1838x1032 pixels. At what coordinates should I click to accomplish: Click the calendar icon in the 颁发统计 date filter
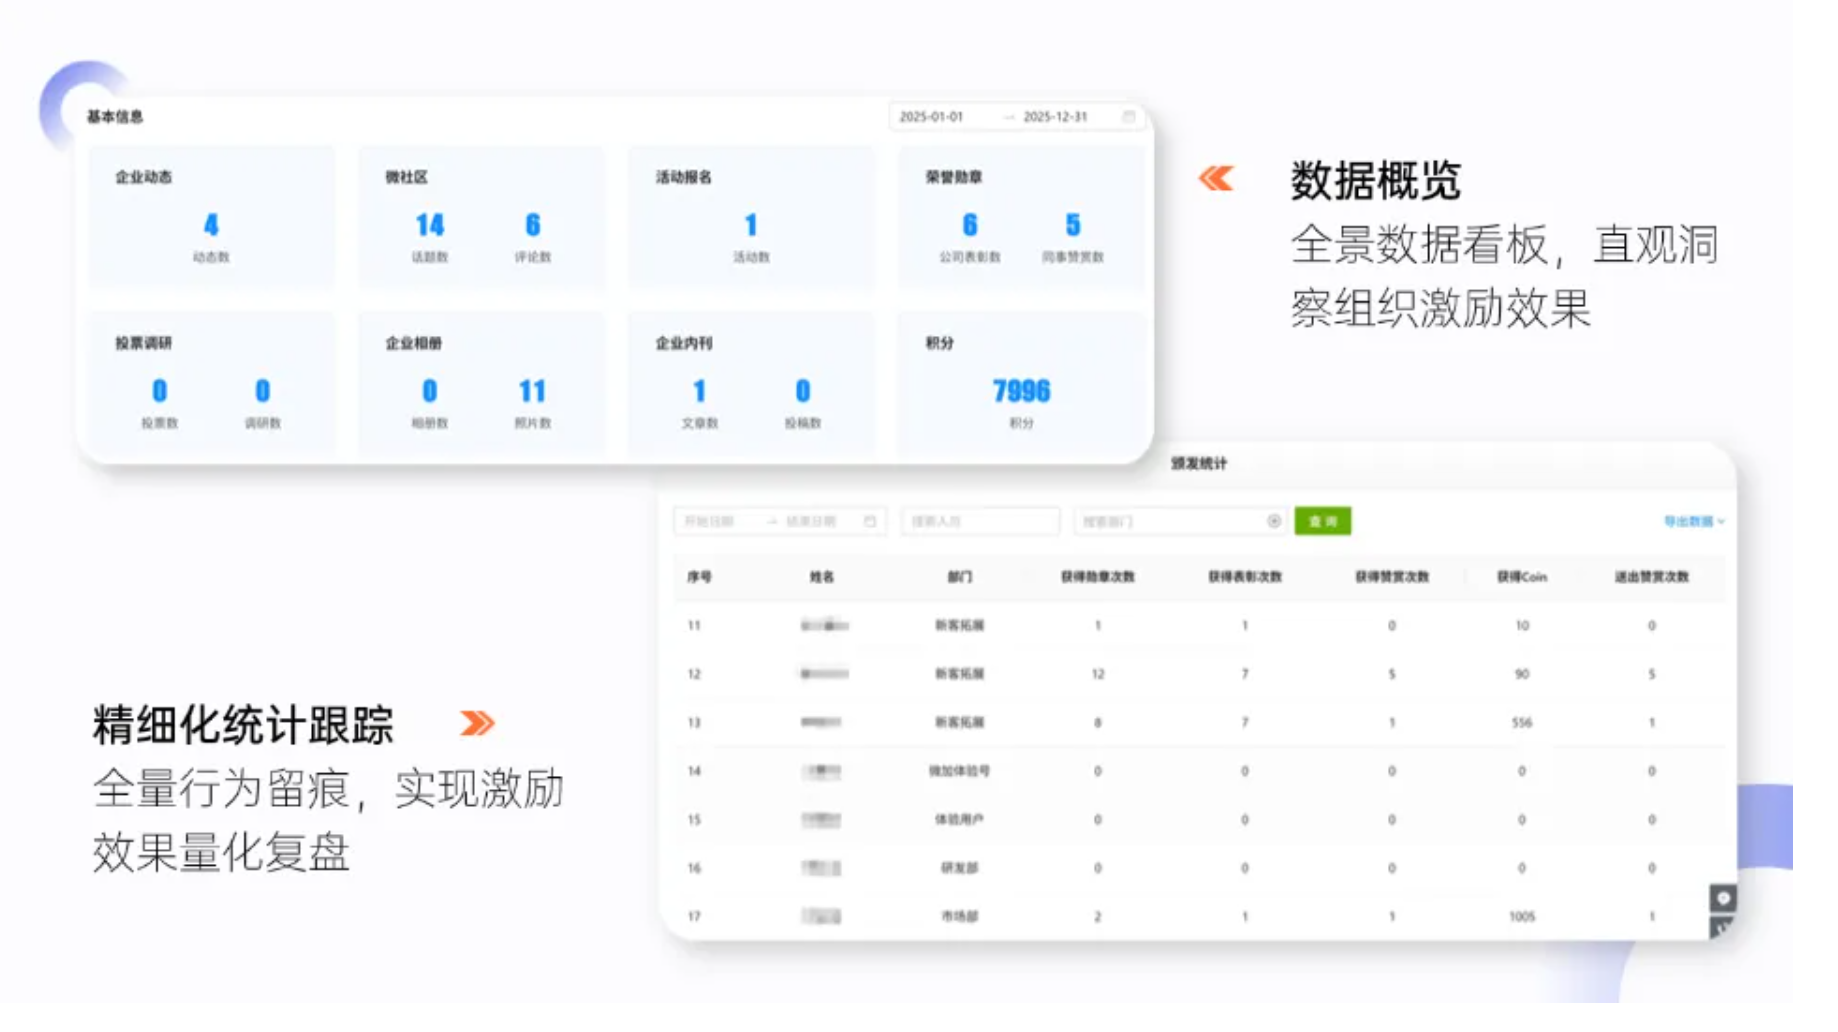pos(869,521)
